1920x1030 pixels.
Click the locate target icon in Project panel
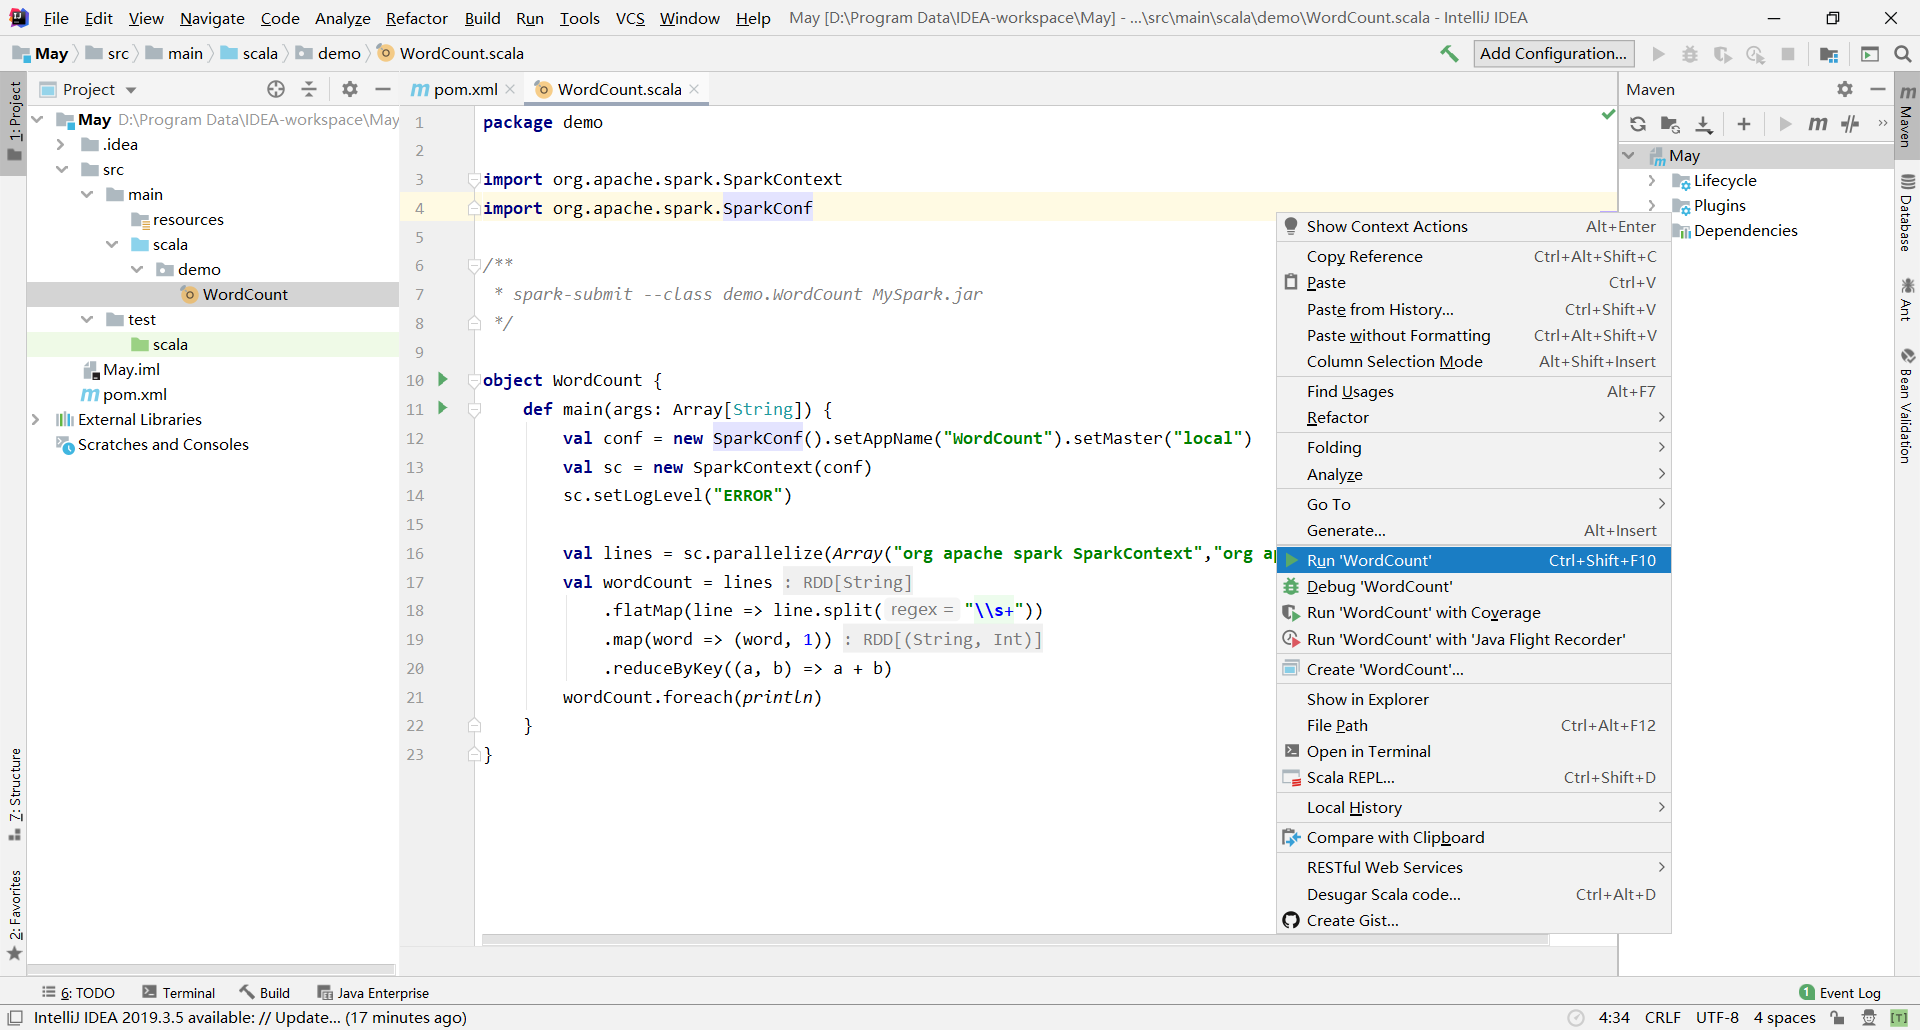click(276, 89)
